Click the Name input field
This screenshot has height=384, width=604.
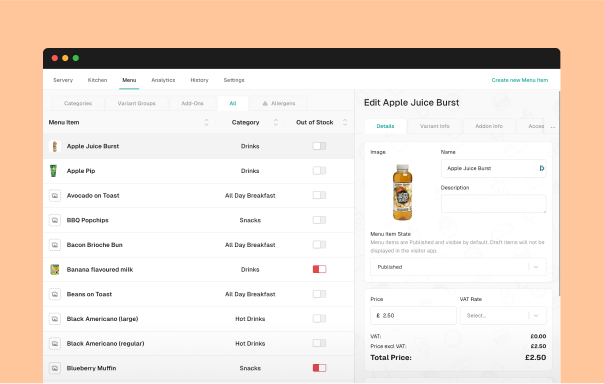pos(493,168)
